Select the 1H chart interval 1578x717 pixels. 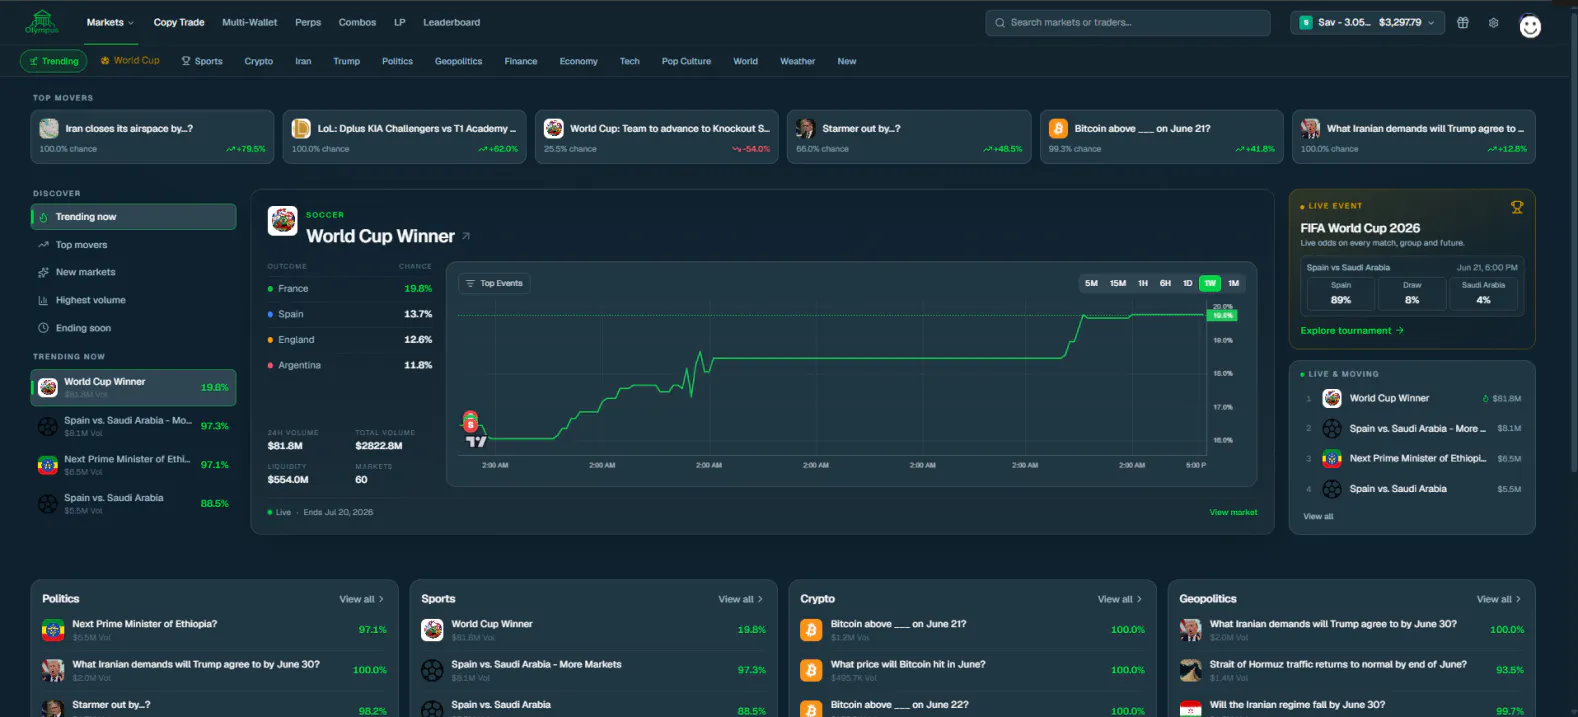pyautogui.click(x=1143, y=284)
